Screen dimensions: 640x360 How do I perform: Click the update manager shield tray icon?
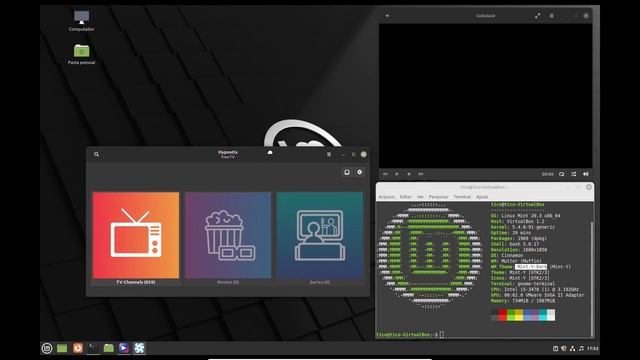point(564,348)
